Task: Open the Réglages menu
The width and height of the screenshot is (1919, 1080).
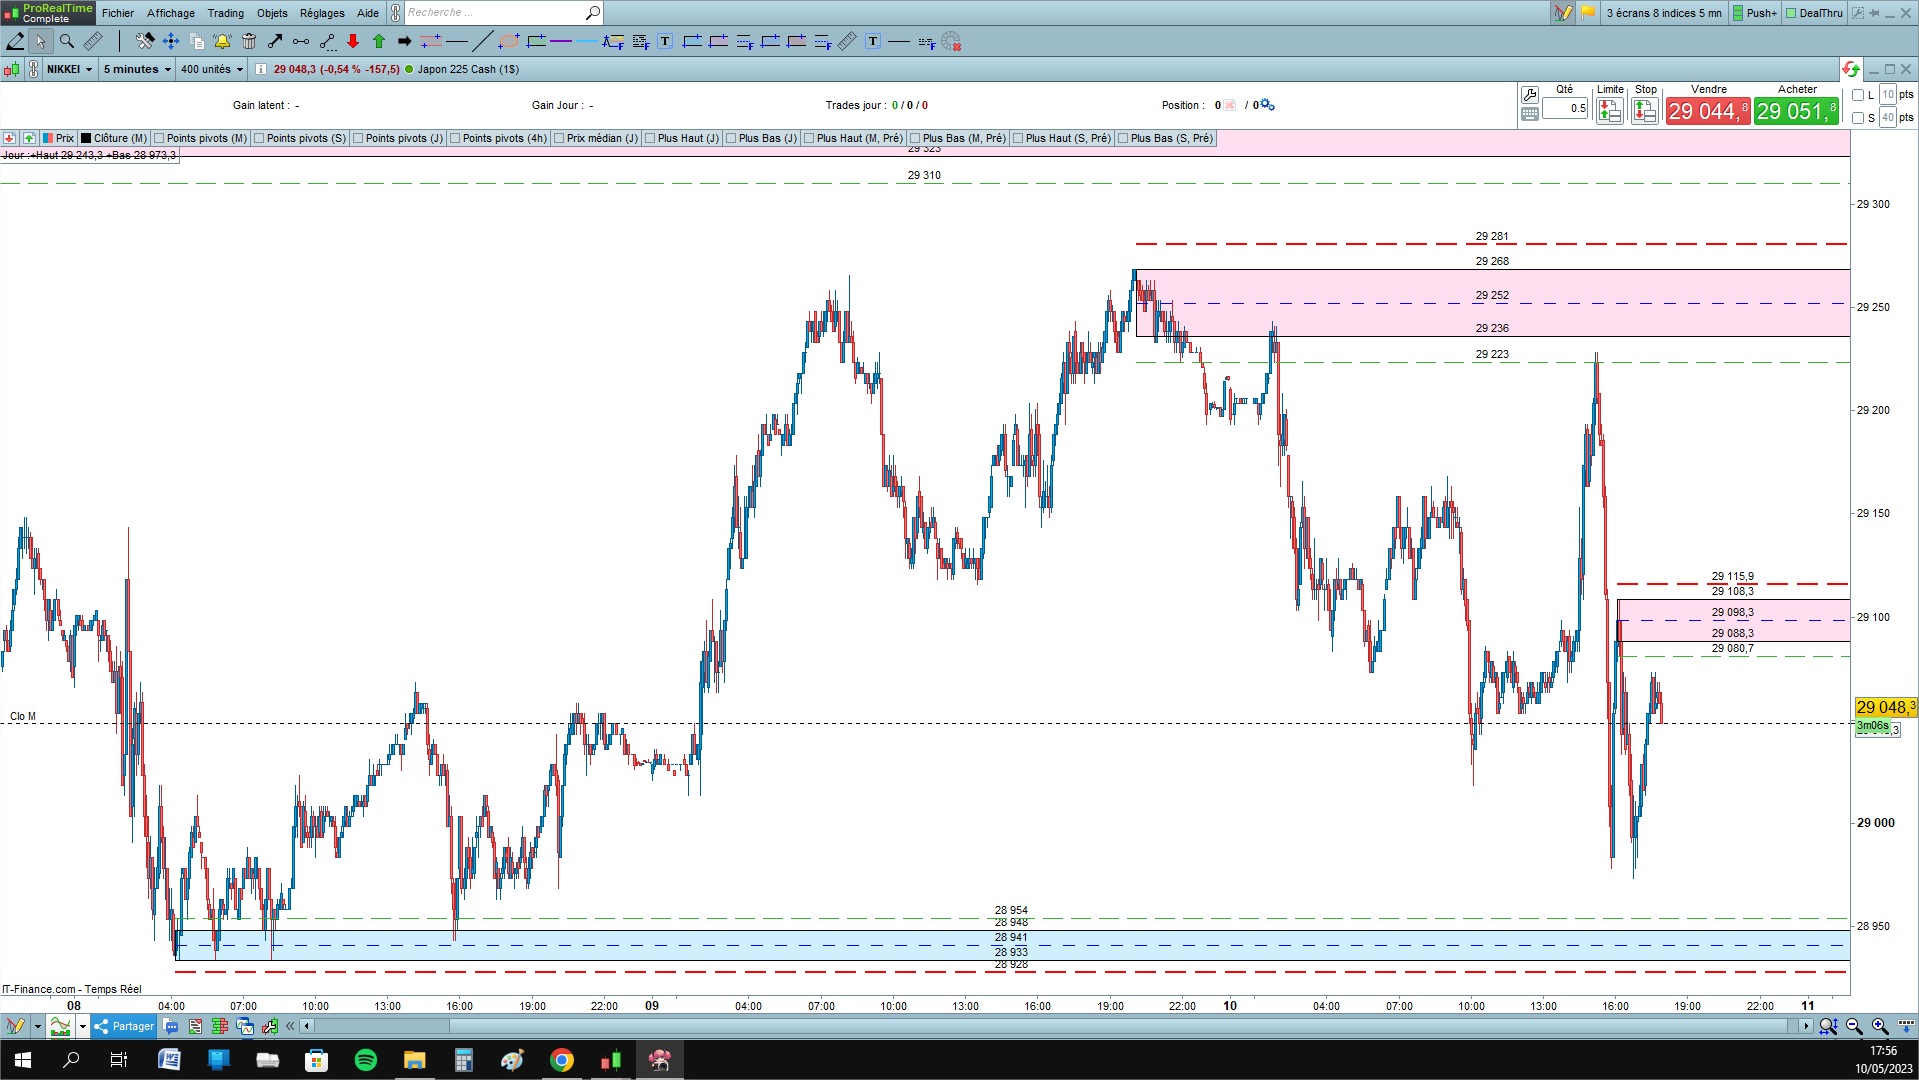Action: point(322,13)
